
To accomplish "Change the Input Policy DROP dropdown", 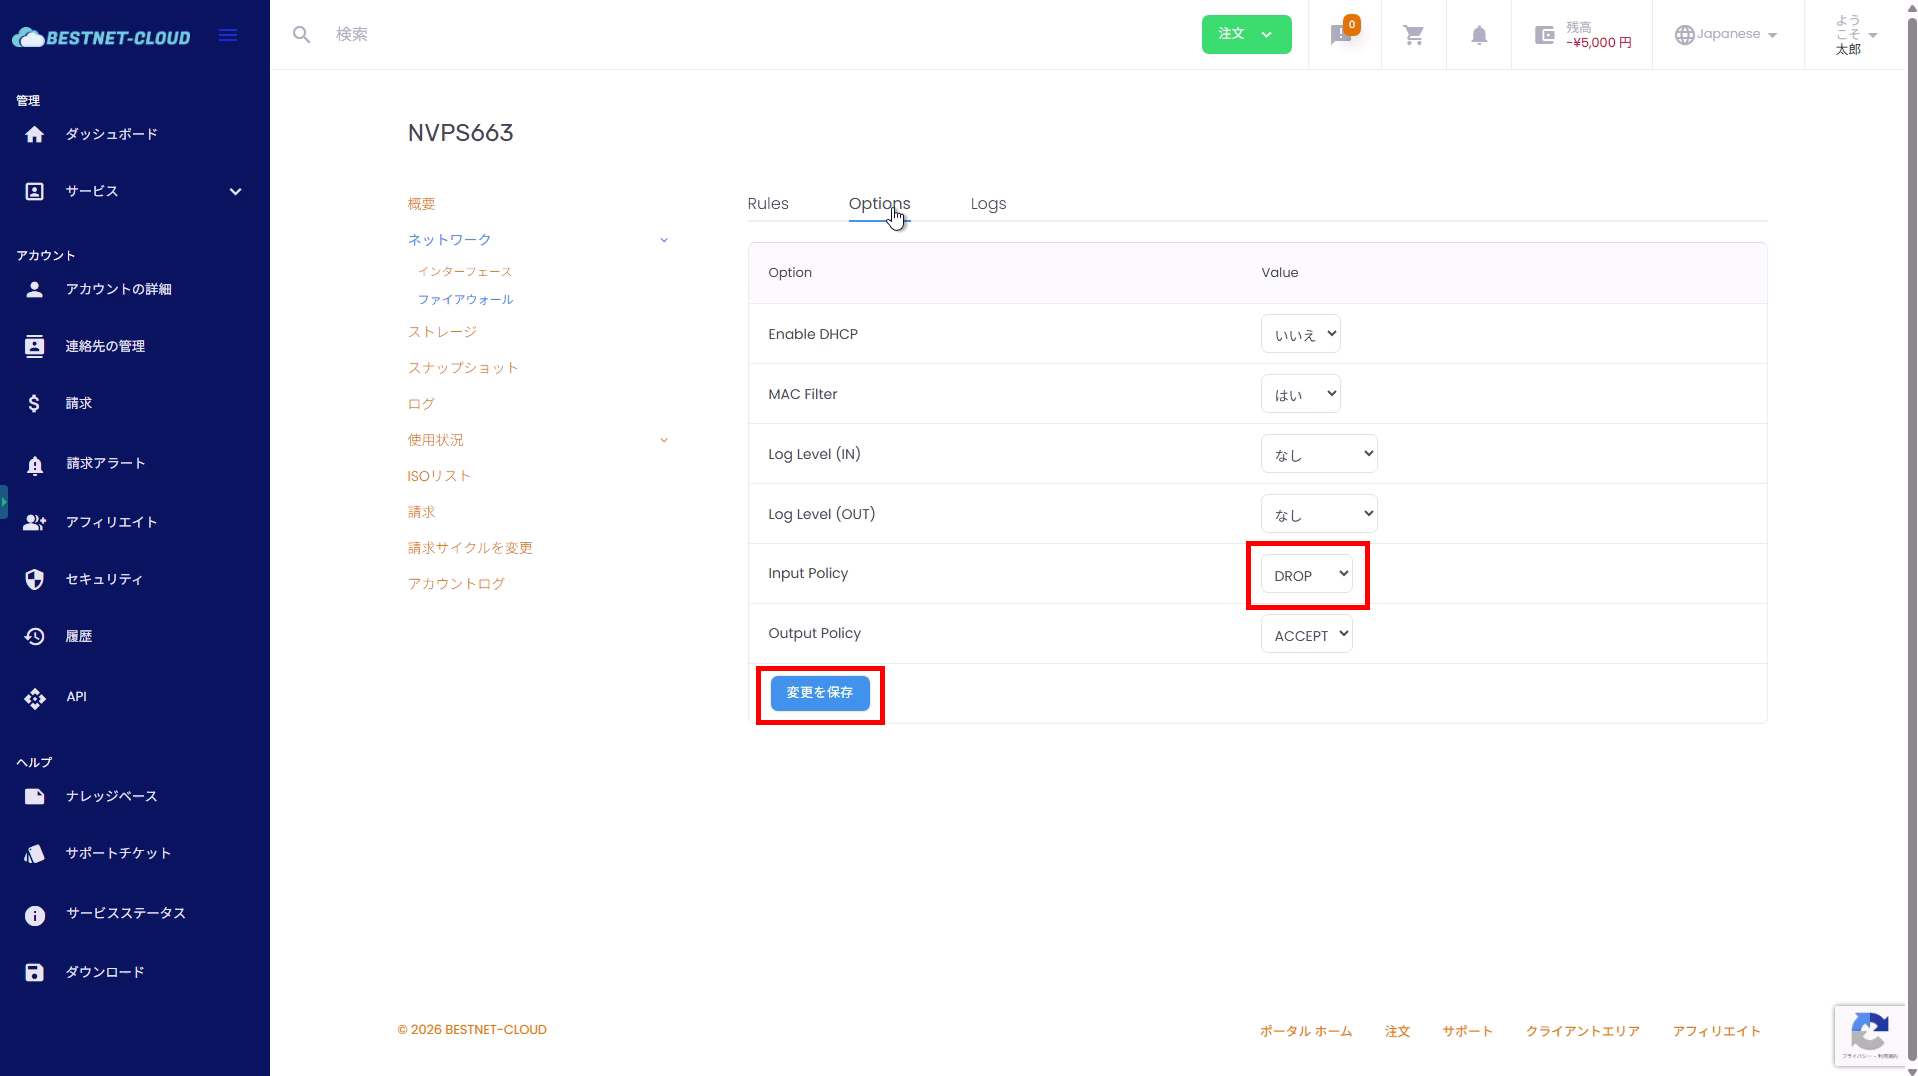I will [1306, 574].
